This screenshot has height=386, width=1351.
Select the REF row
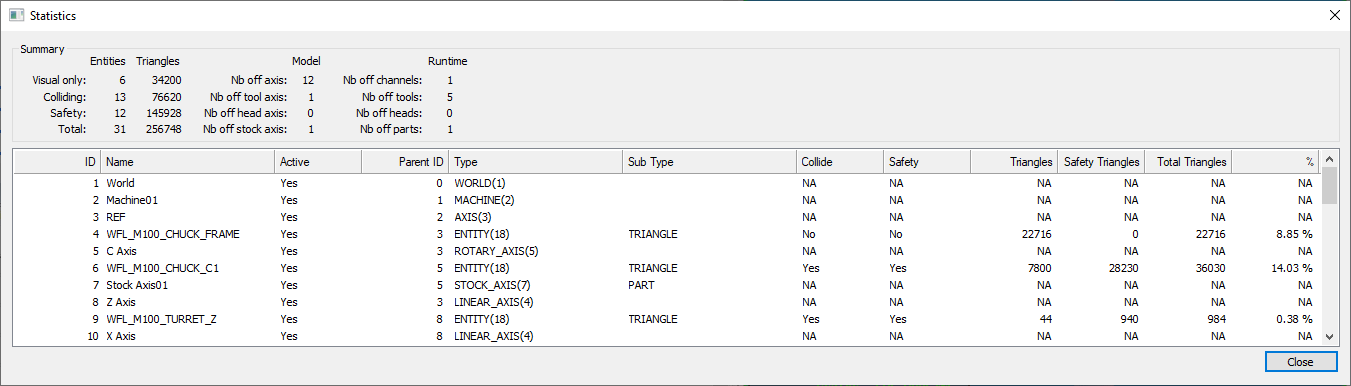pos(666,217)
